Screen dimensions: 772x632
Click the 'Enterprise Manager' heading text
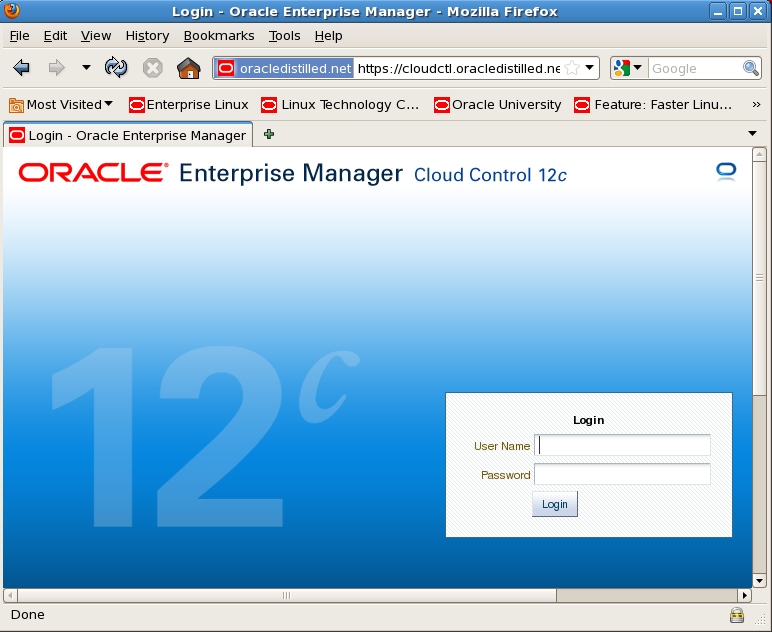click(x=291, y=174)
